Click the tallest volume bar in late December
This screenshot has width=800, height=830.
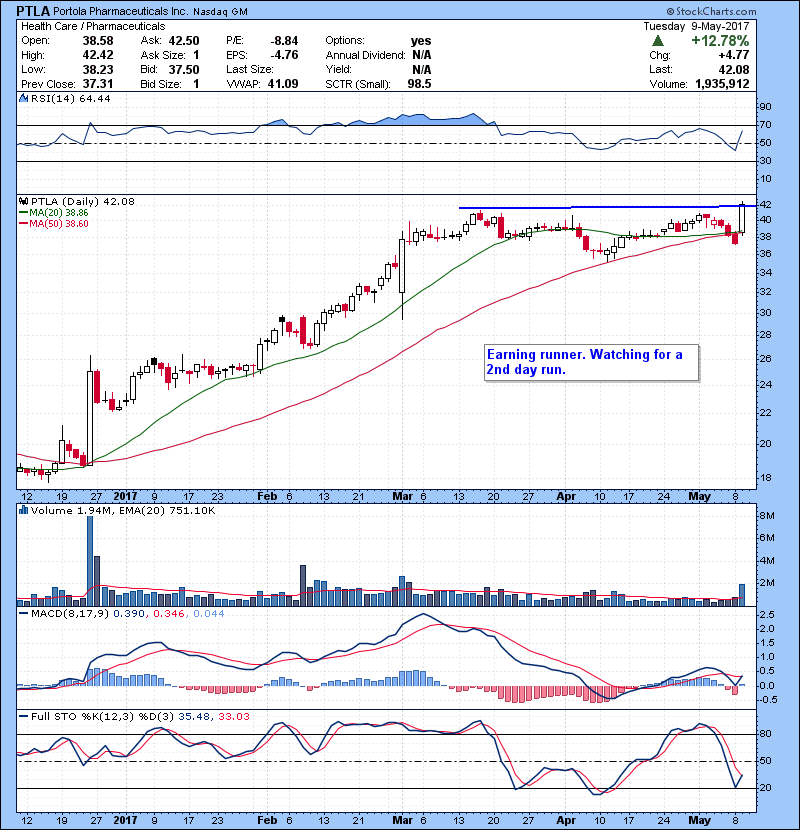point(89,561)
